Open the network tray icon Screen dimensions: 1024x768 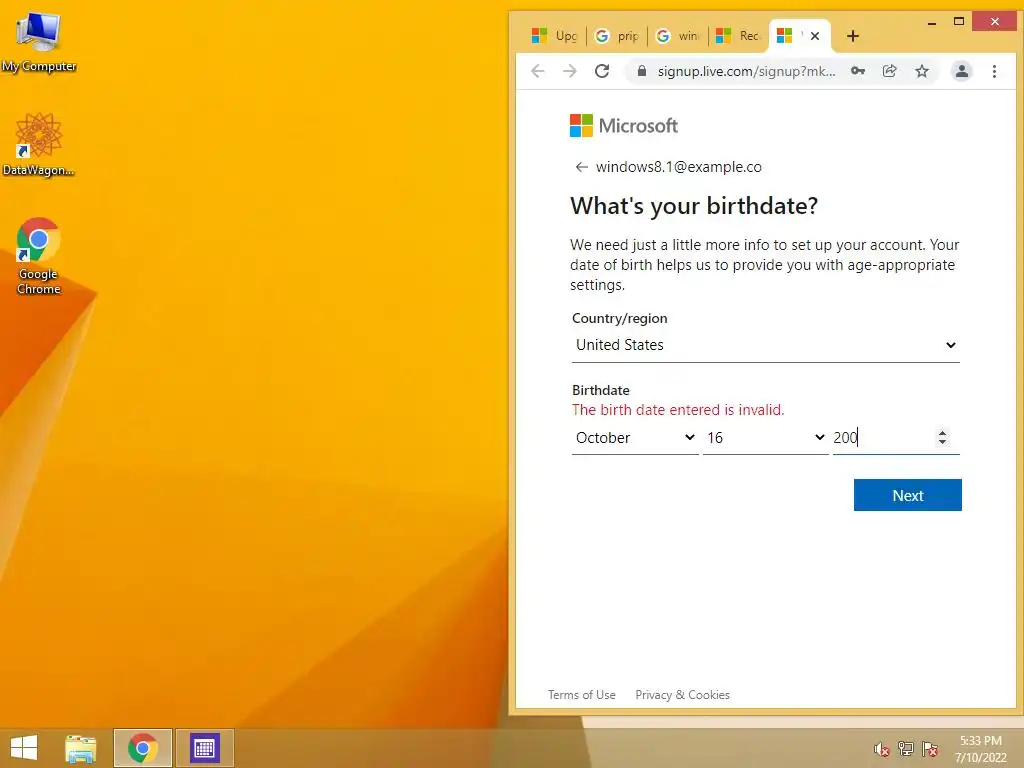pyautogui.click(x=906, y=749)
